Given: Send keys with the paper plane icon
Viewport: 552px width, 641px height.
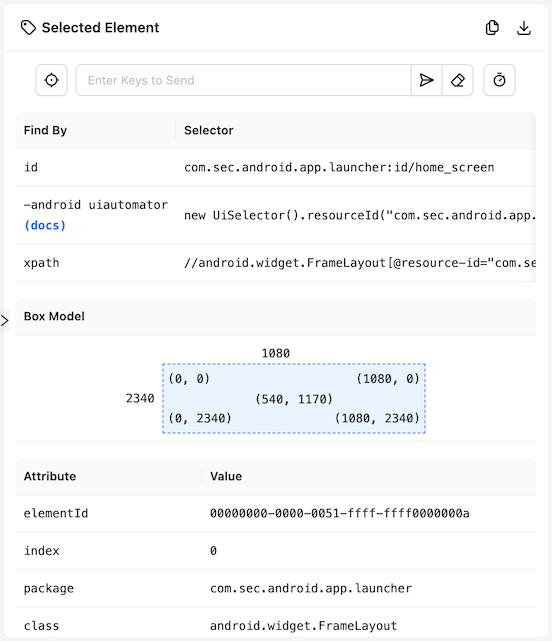Looking at the screenshot, I should [426, 80].
